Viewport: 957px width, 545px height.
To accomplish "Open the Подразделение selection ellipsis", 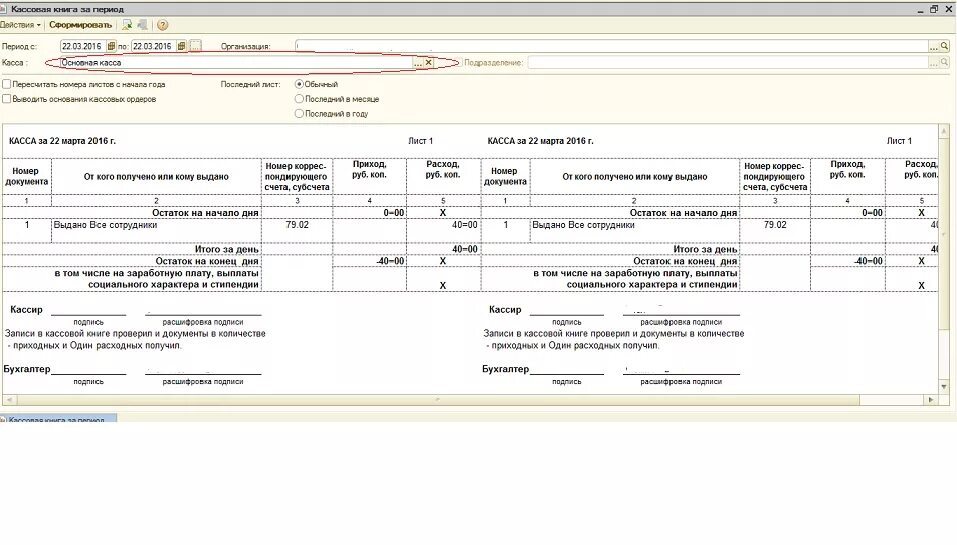I will (934, 62).
